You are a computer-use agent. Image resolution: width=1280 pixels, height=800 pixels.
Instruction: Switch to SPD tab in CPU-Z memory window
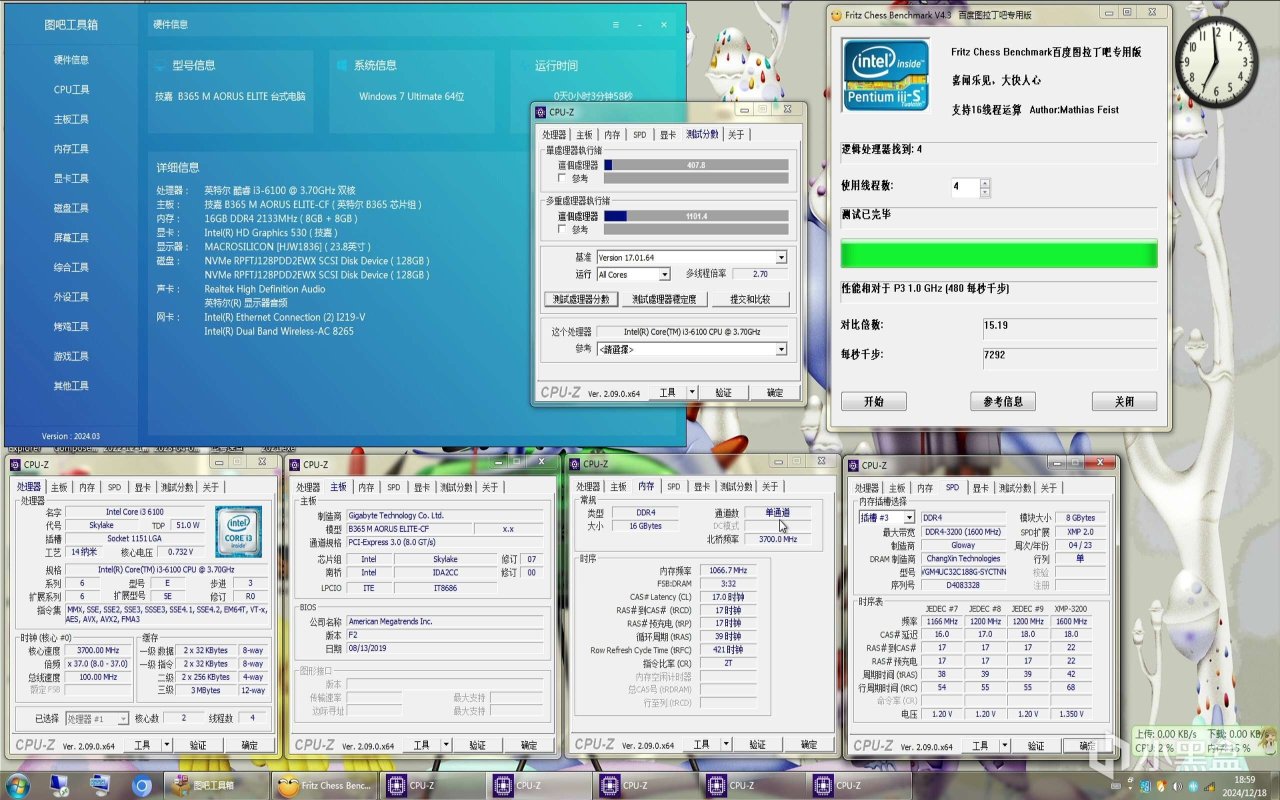click(x=673, y=486)
